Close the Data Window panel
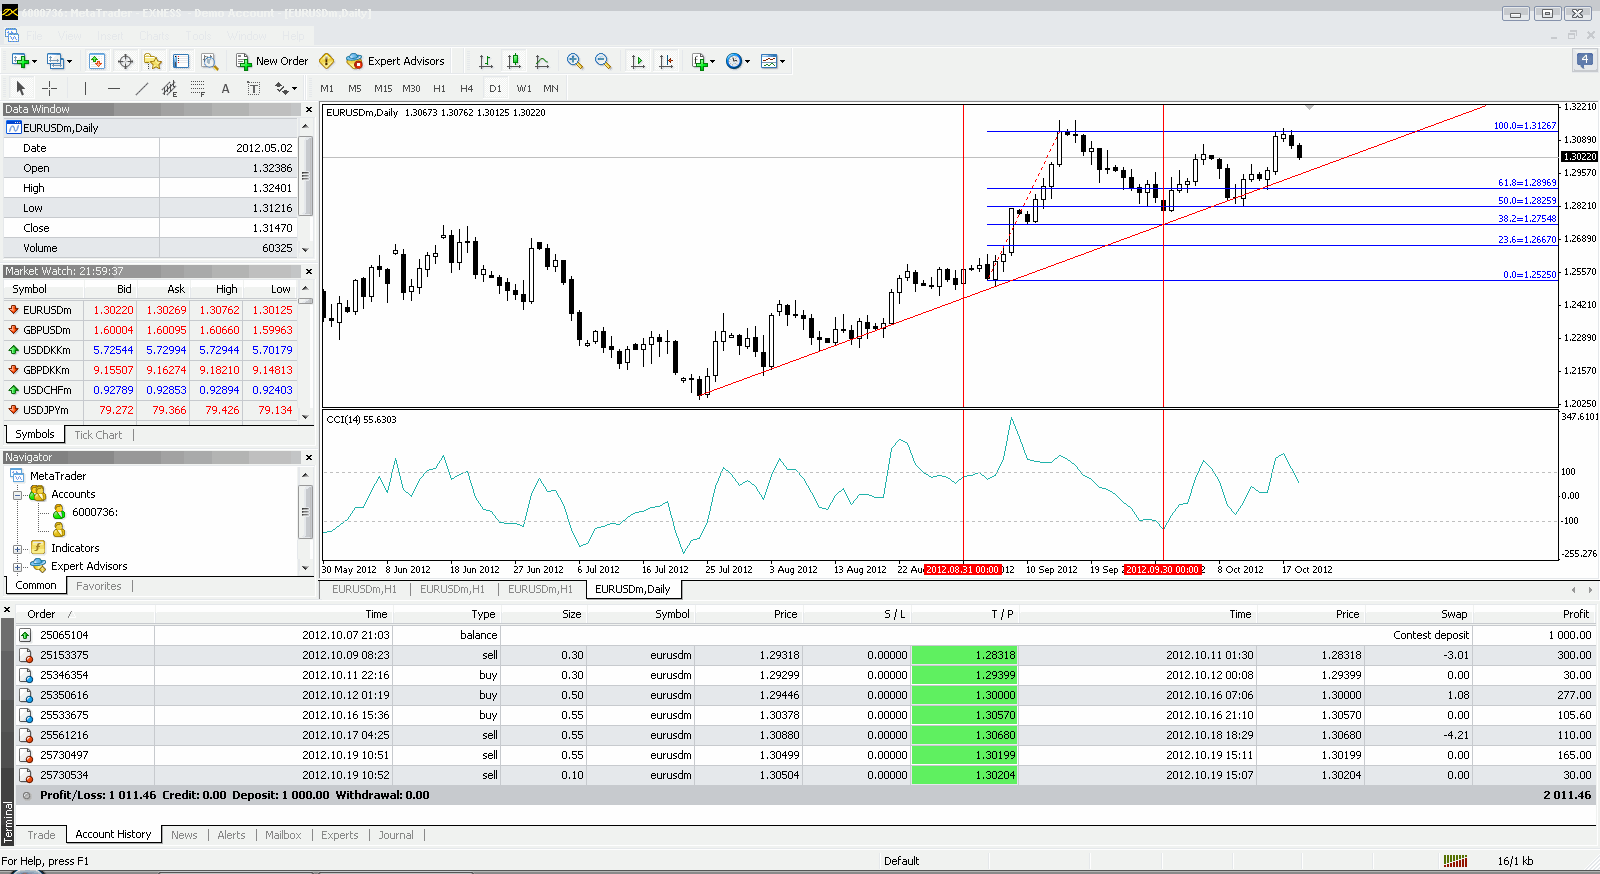The image size is (1600, 874). coord(308,109)
